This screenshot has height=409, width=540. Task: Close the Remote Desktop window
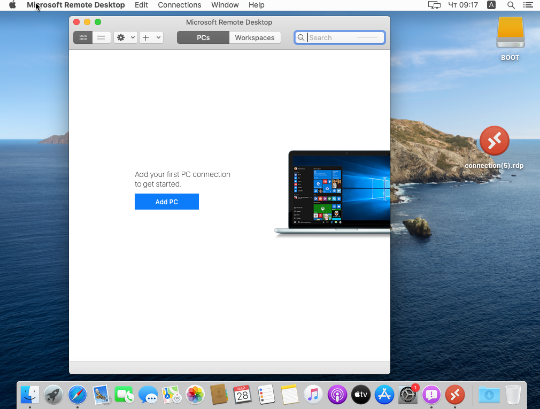[76, 22]
